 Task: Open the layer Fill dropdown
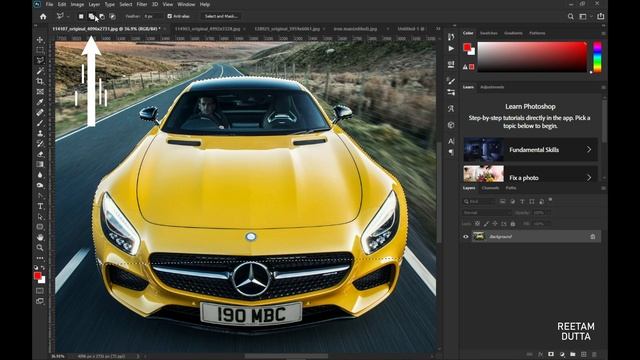542,224
